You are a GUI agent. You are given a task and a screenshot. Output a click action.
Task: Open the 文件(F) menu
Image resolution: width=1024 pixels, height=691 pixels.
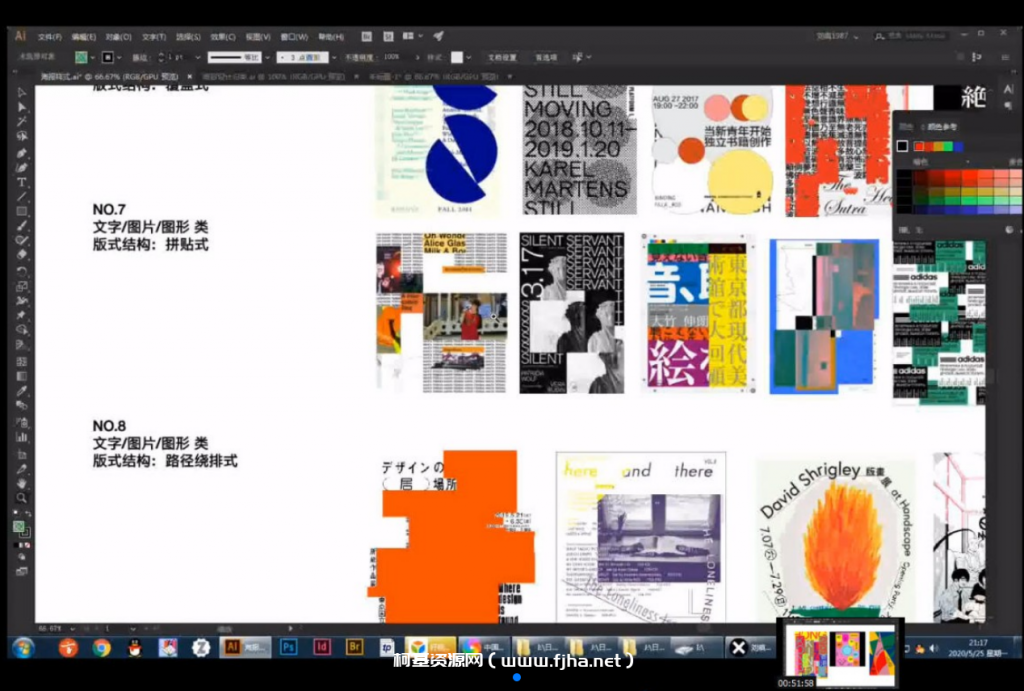pos(50,37)
